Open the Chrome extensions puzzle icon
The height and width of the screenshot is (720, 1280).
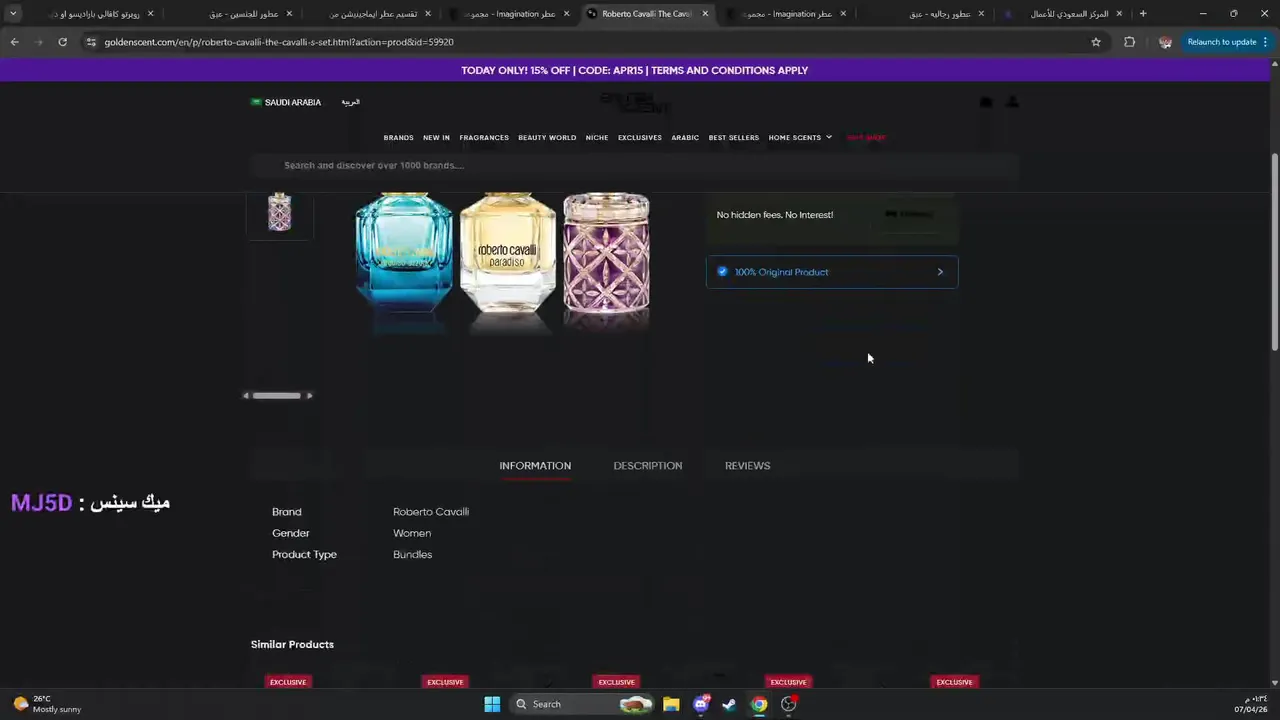tap(1130, 42)
